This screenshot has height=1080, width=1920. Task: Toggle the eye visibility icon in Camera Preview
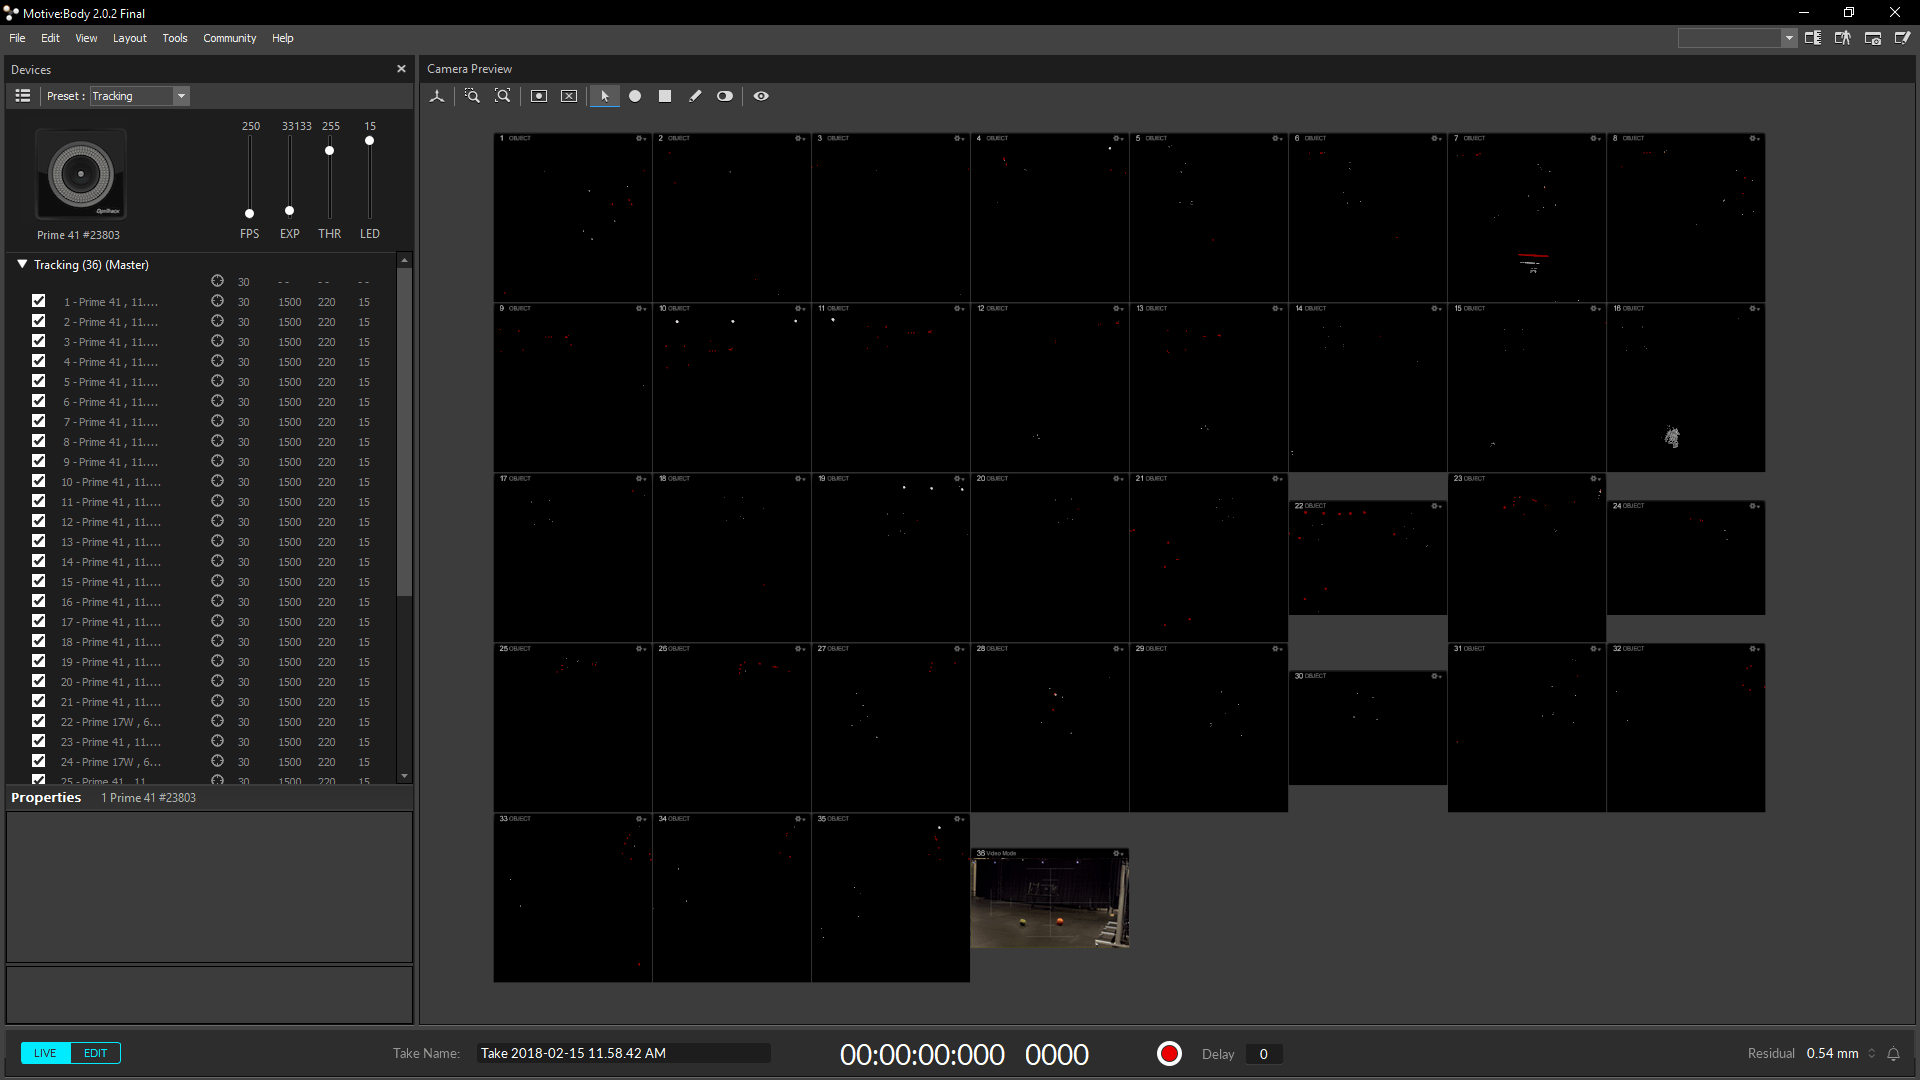click(x=761, y=96)
